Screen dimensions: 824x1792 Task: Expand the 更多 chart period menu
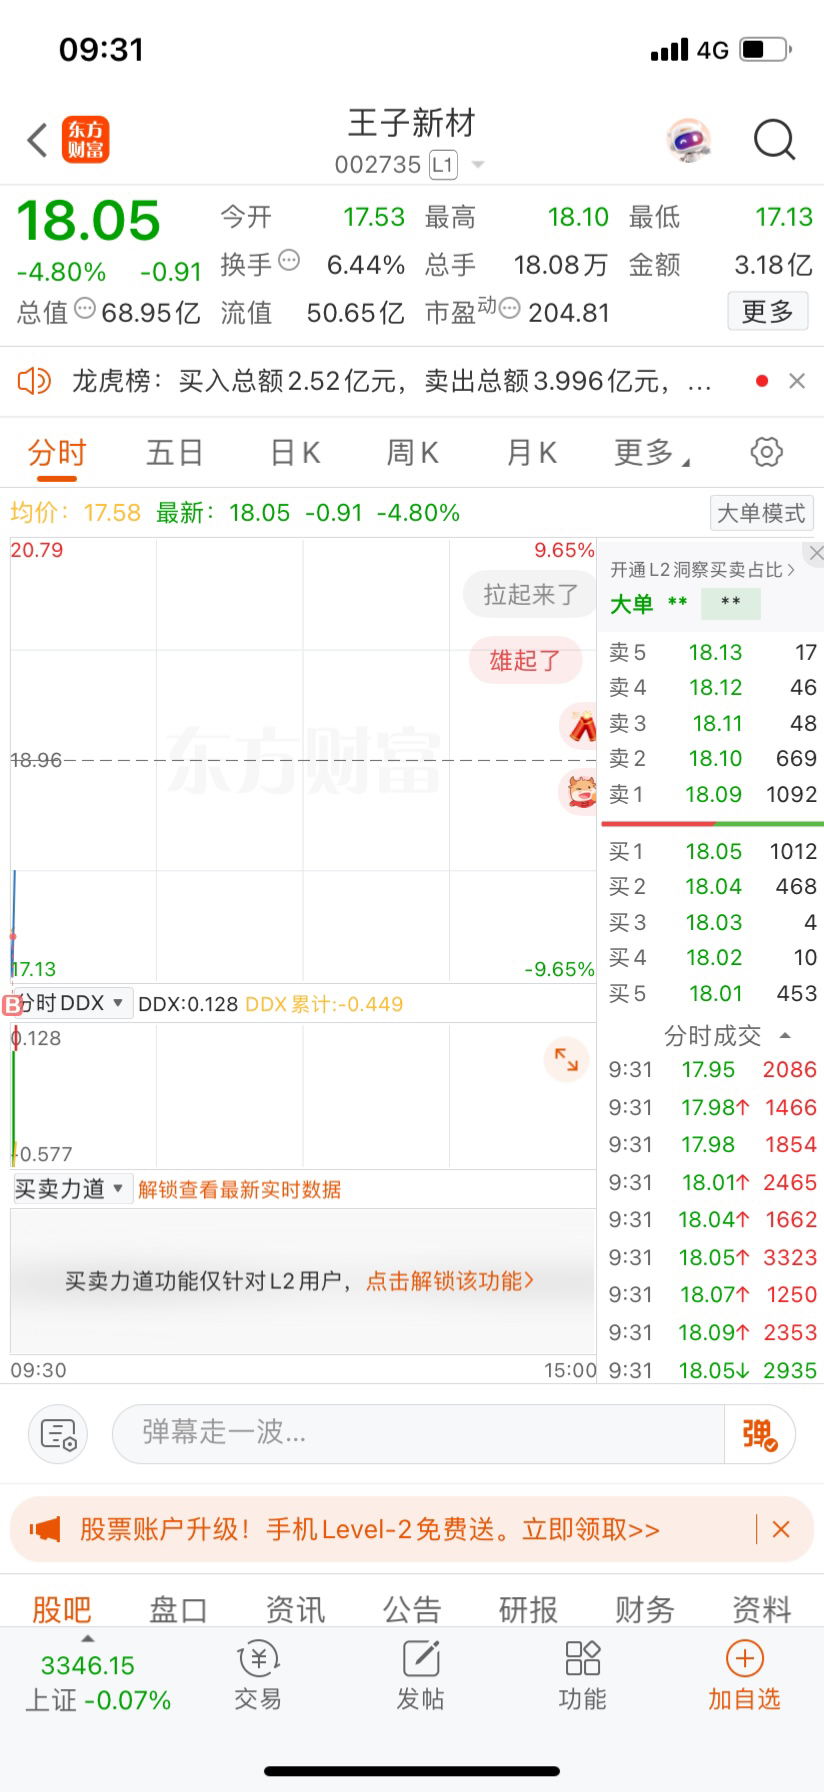(651, 453)
